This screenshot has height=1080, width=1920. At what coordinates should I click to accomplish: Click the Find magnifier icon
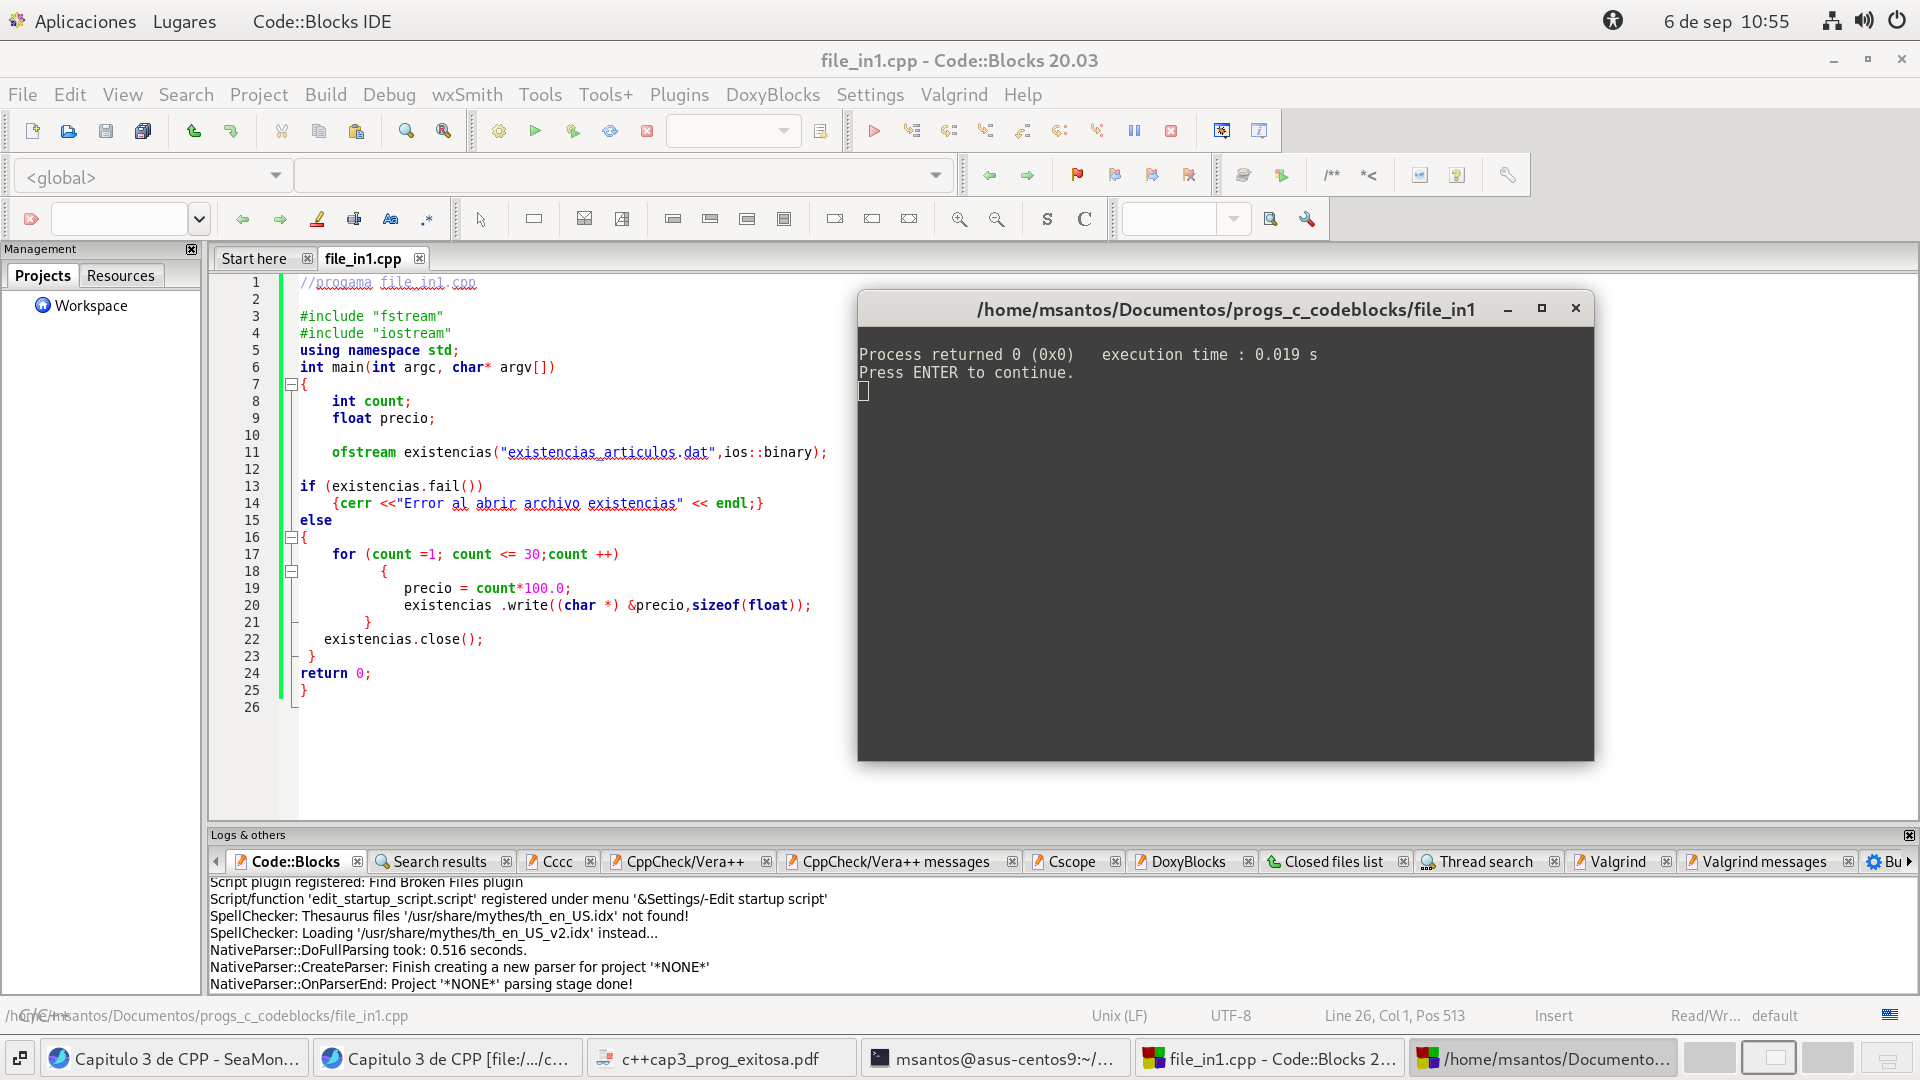click(x=406, y=131)
